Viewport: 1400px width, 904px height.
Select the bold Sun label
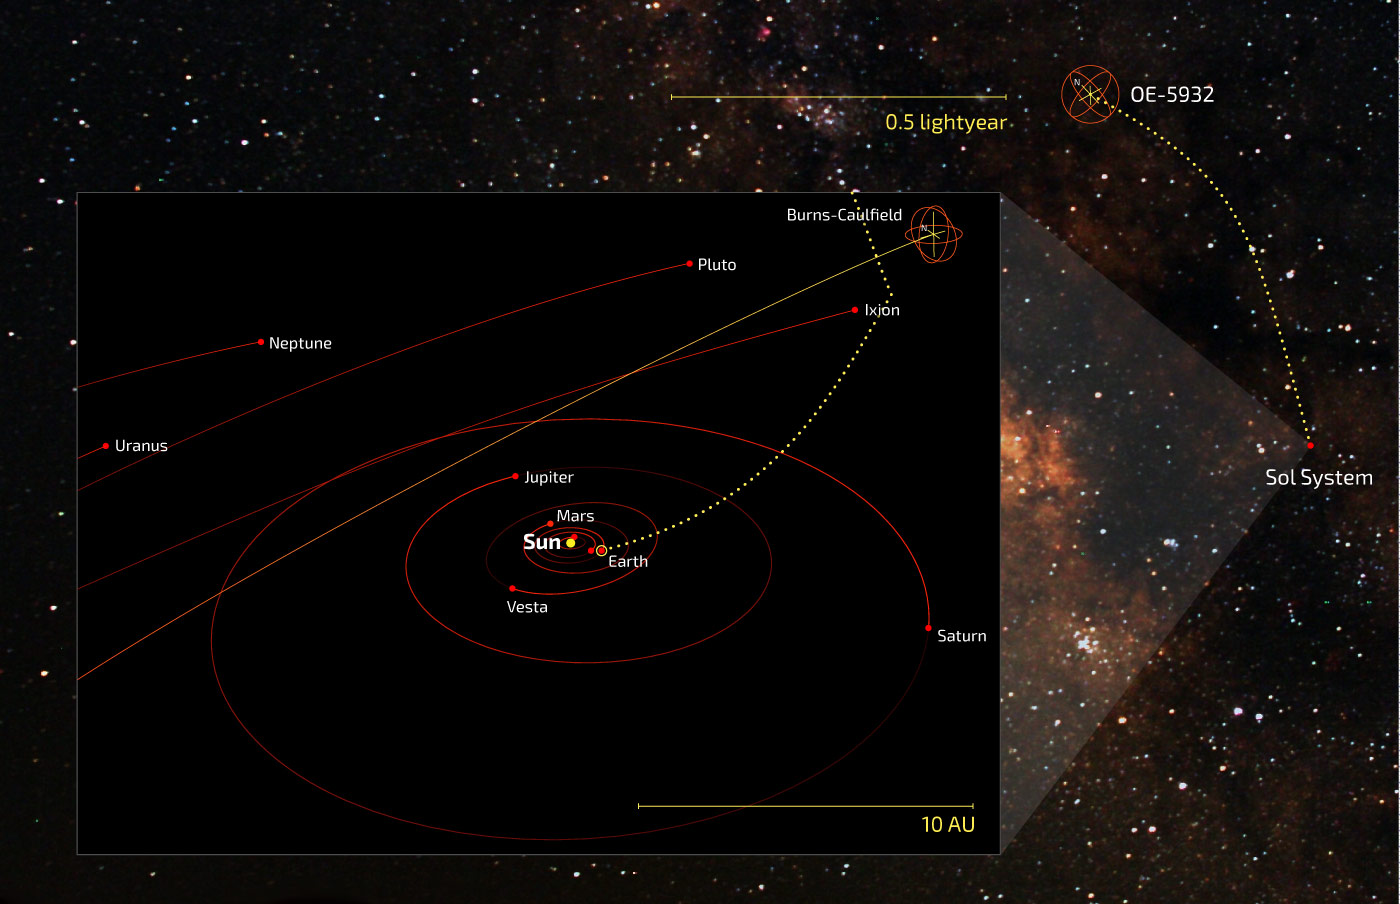tap(542, 542)
